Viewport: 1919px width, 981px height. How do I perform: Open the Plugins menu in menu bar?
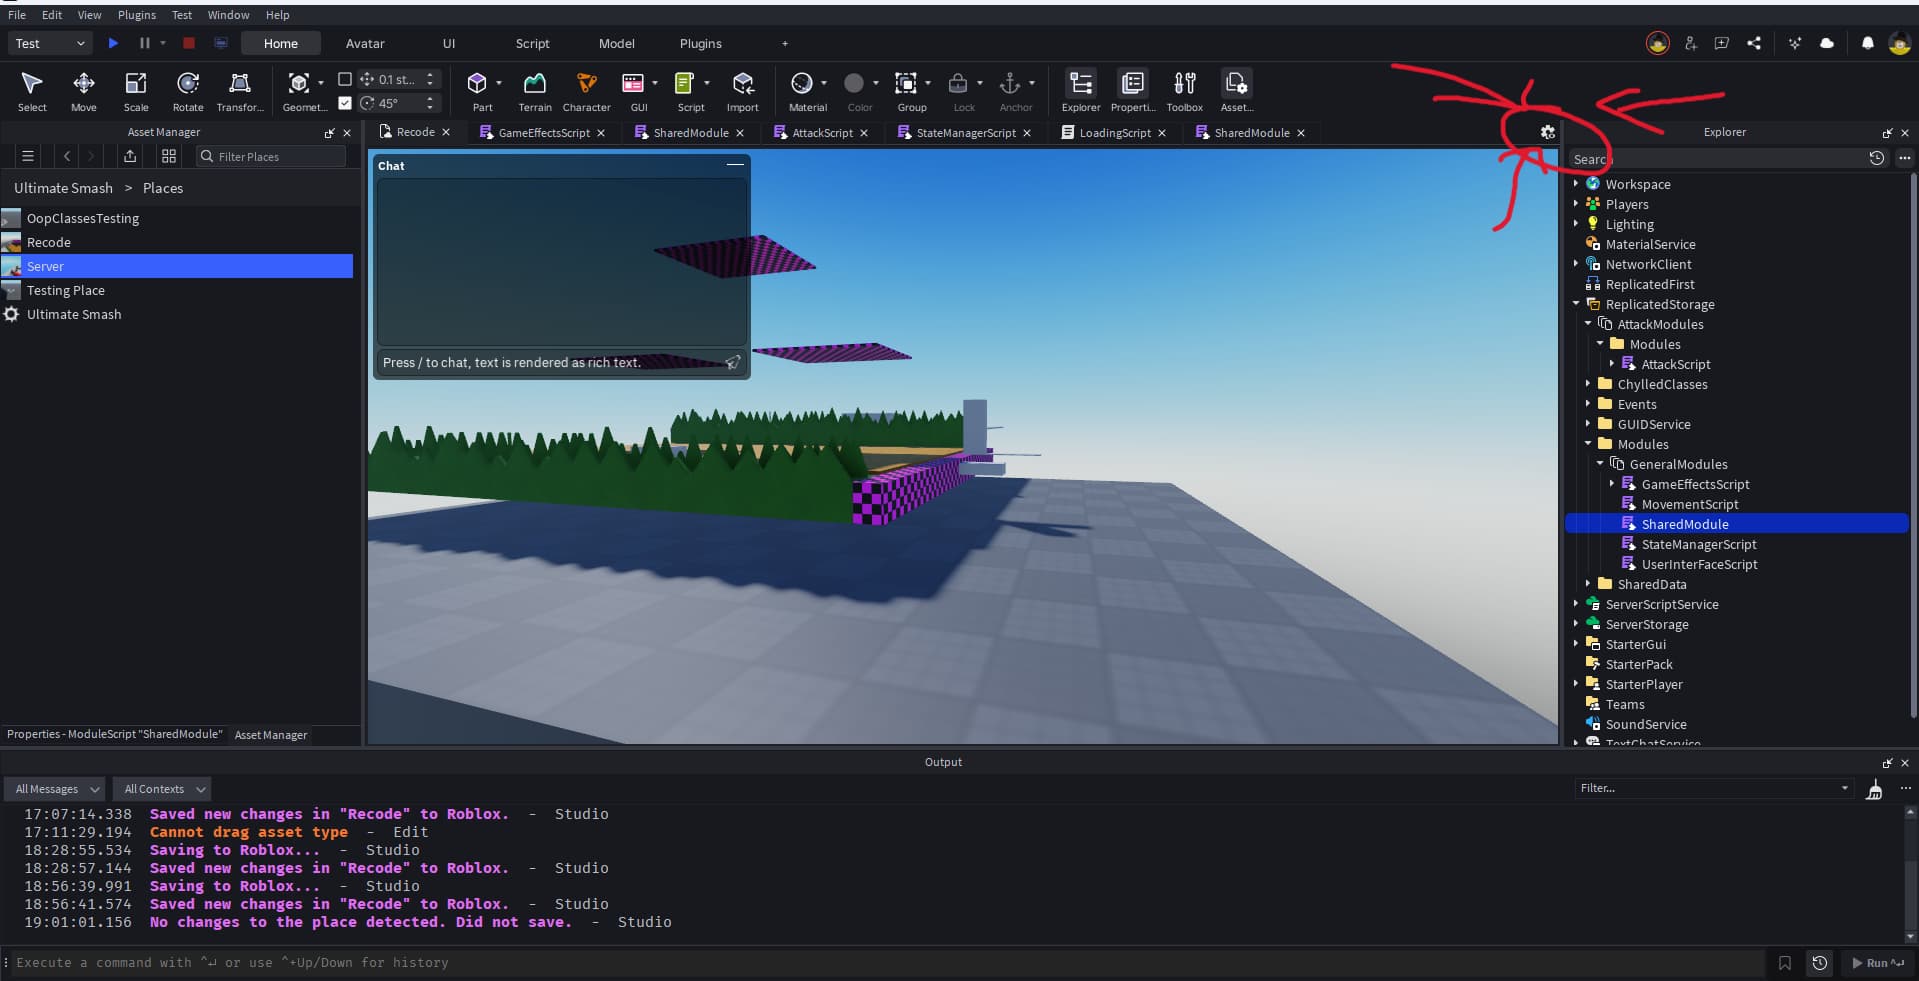coord(137,15)
